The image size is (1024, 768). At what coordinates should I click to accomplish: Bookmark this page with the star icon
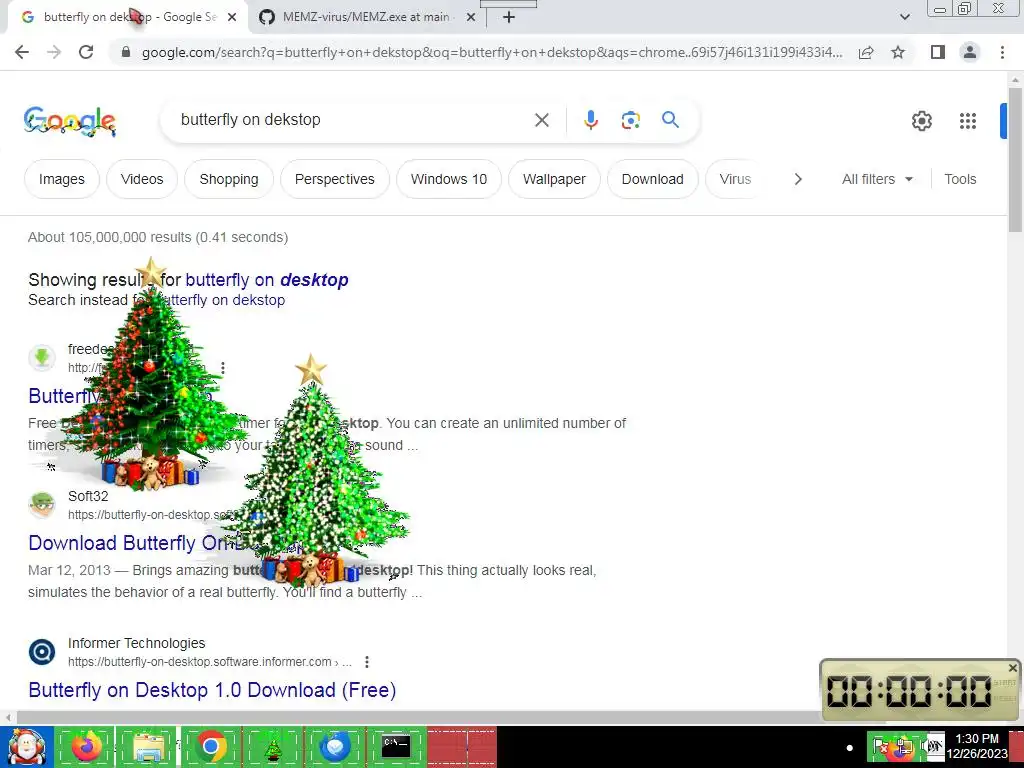(x=898, y=52)
